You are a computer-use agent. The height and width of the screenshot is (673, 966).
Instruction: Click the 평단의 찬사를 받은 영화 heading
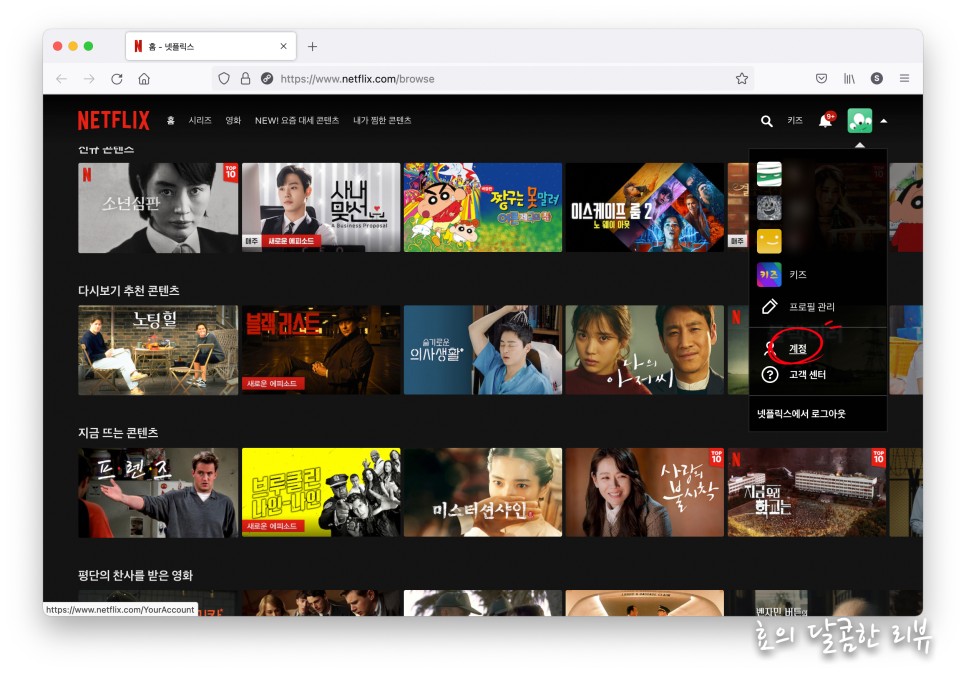point(135,575)
